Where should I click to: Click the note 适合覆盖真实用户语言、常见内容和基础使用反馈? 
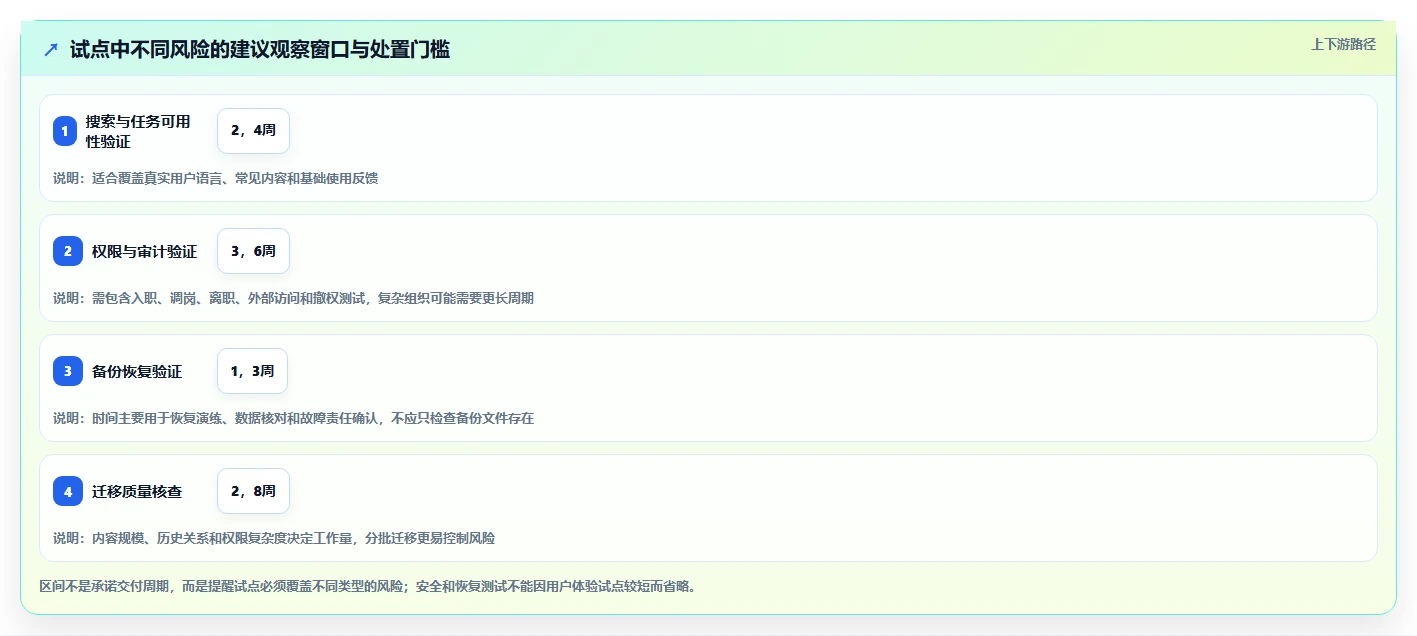[215, 178]
